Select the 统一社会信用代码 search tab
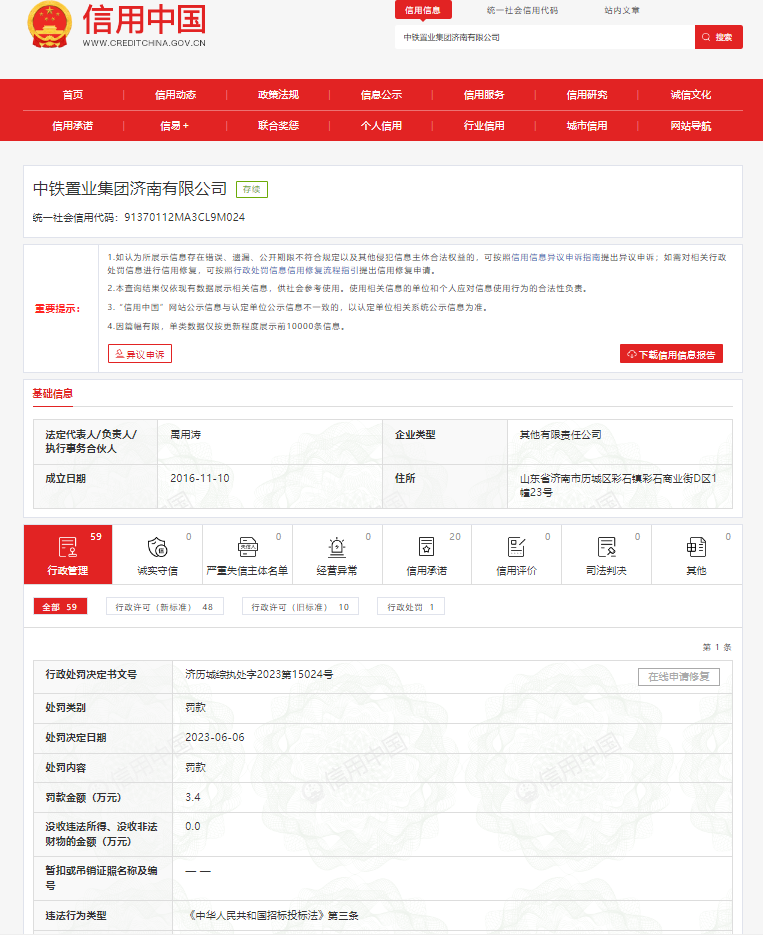This screenshot has width=763, height=941. coord(522,10)
